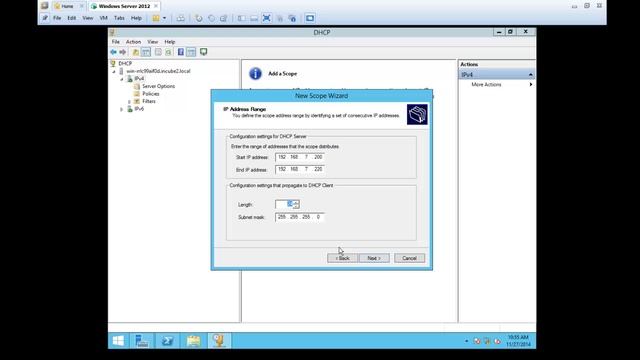Click the End IP address field

pos(300,169)
